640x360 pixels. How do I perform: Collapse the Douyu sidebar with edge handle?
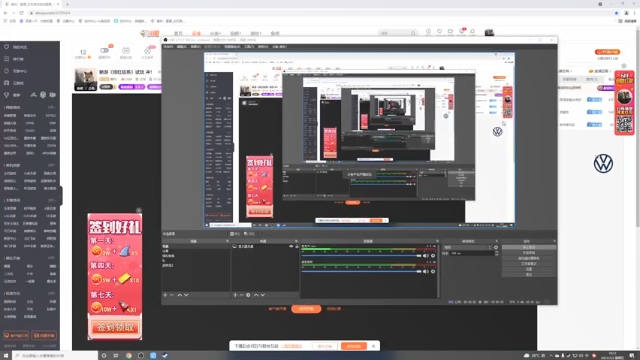[61, 196]
